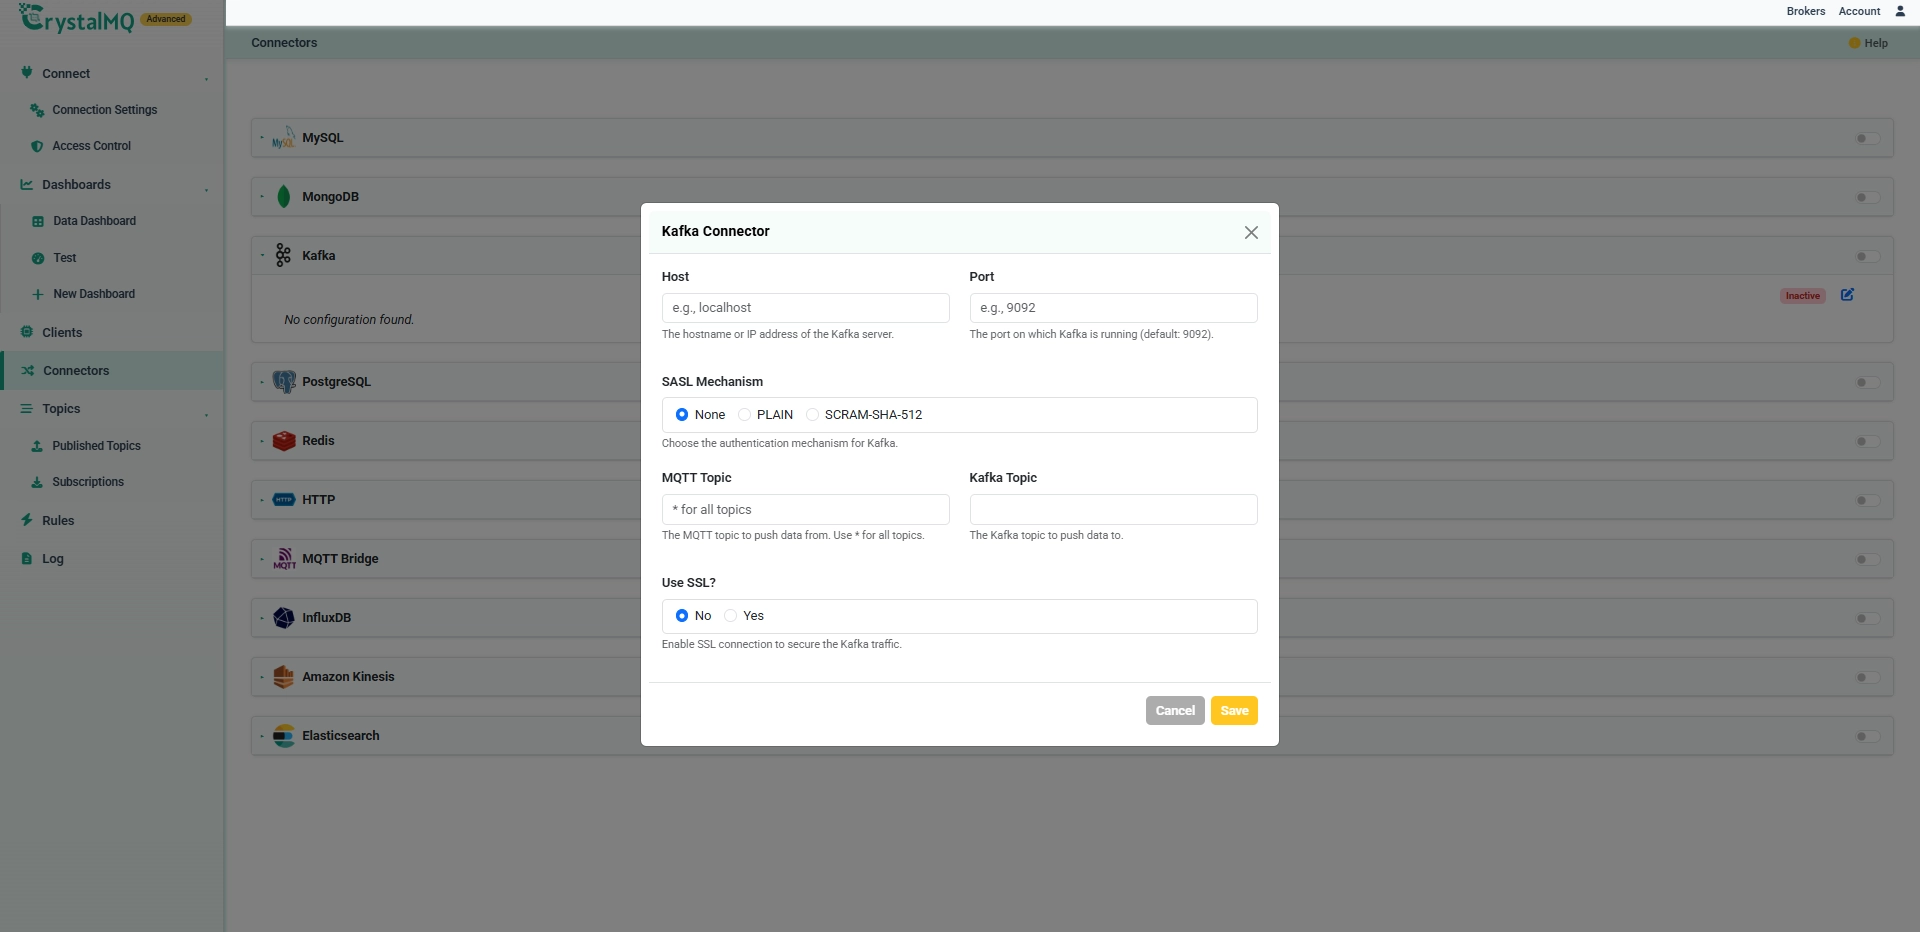Select Yes for Use SSL

[x=730, y=616]
